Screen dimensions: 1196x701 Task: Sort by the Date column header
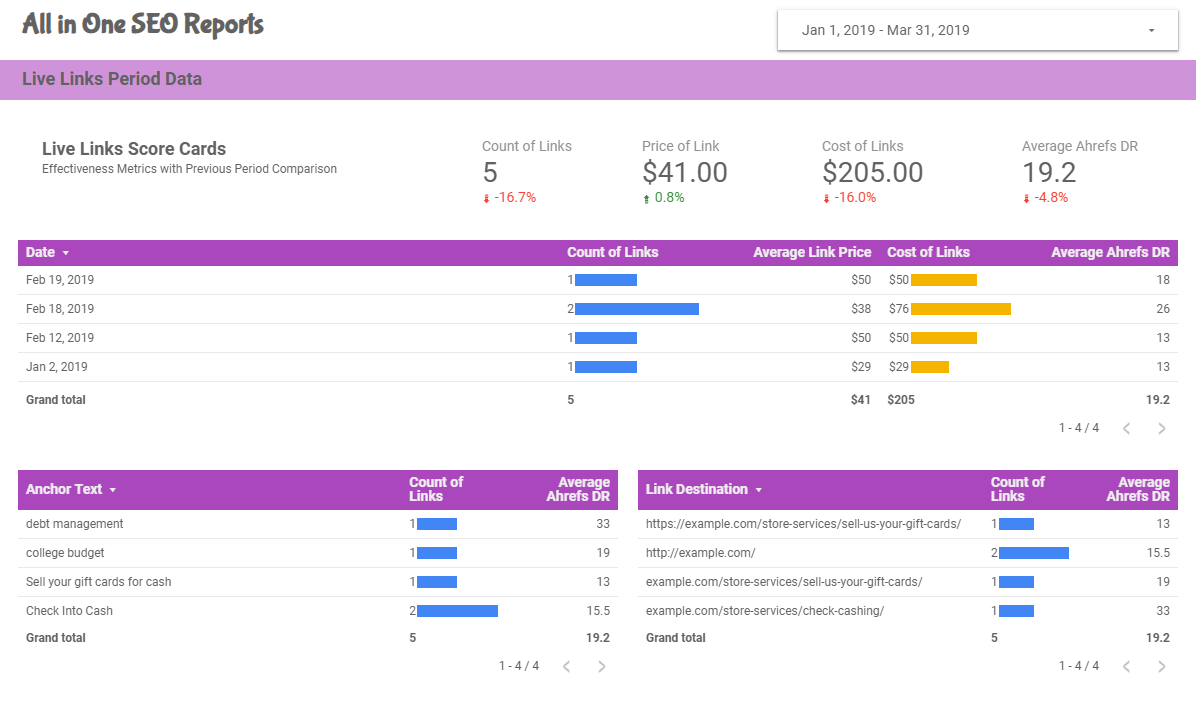[x=40, y=252]
